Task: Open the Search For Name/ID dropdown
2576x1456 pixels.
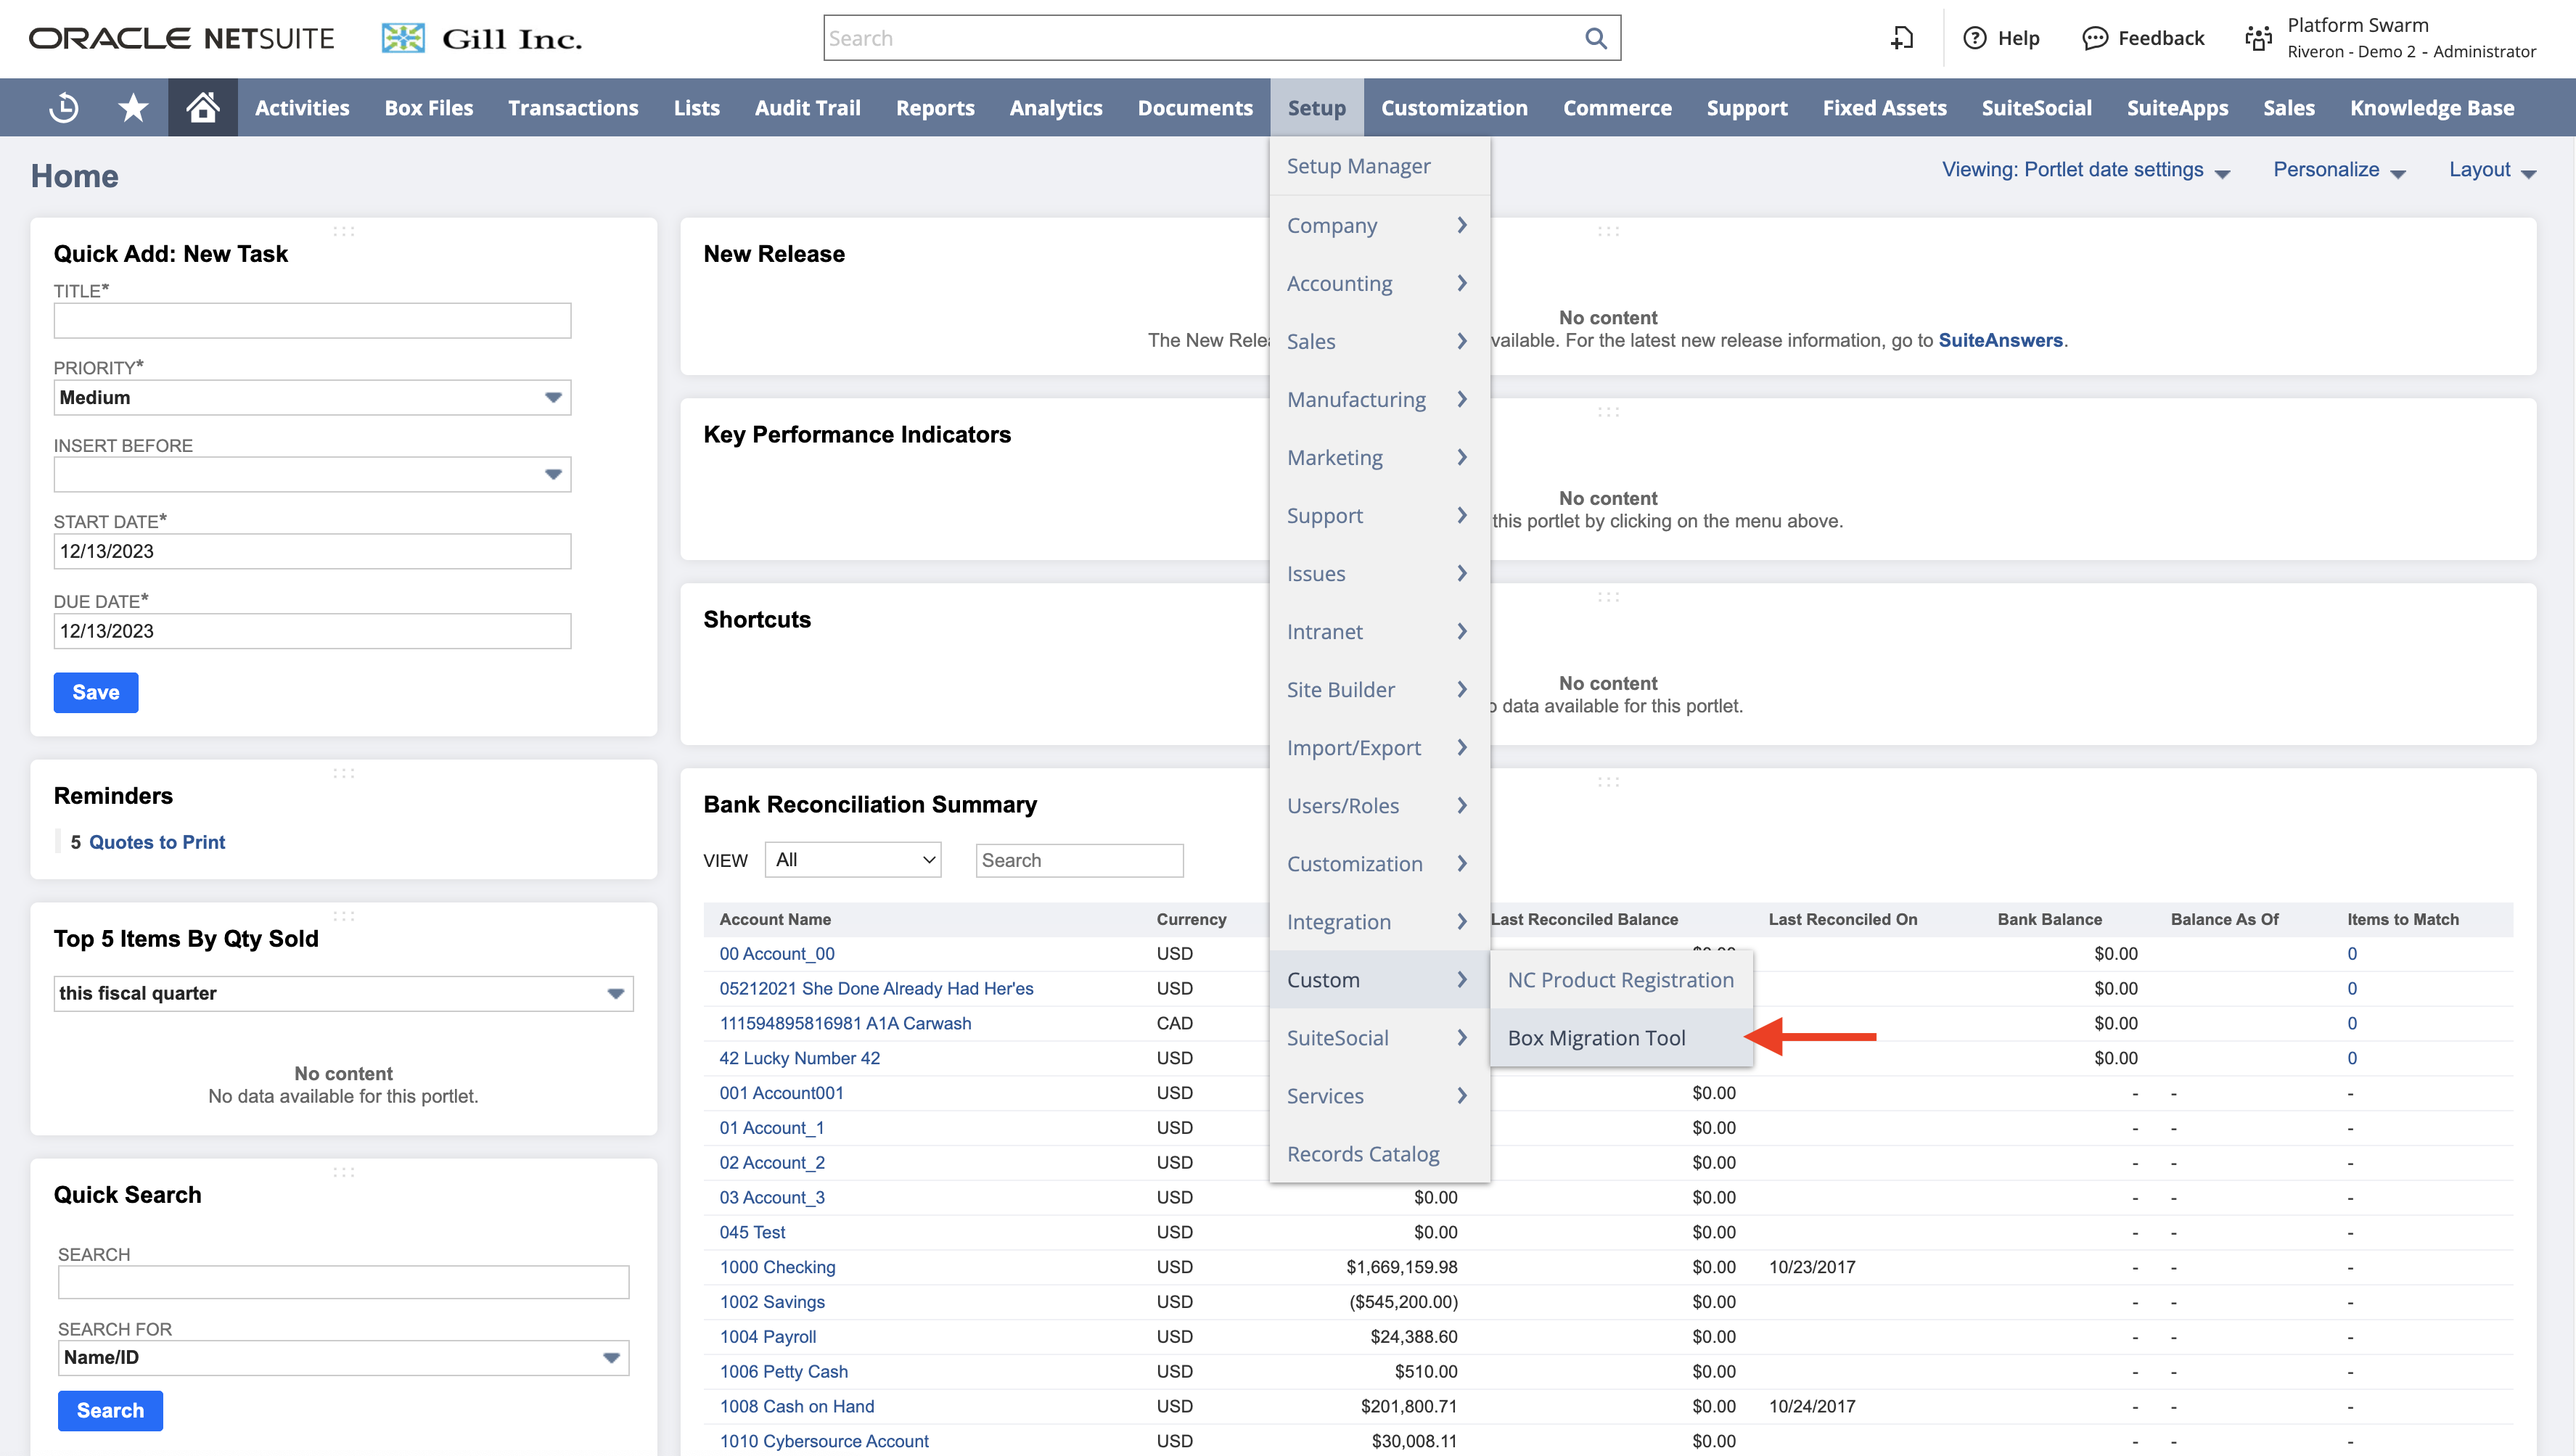Action: [x=343, y=1357]
